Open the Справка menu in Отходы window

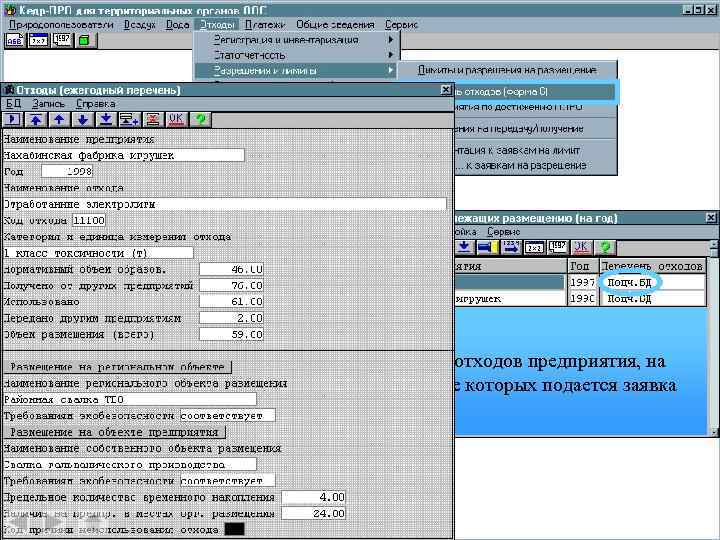[x=96, y=104]
